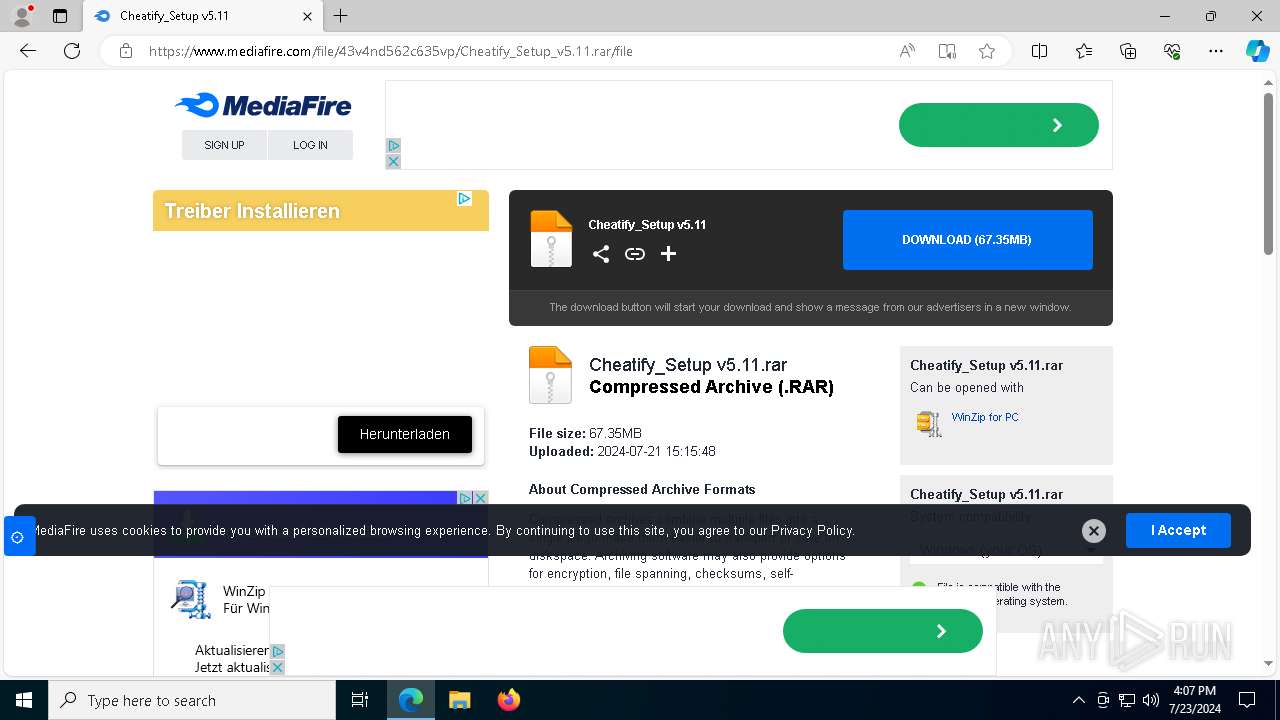Open the immersive reader icon
The width and height of the screenshot is (1280, 720).
[947, 51]
